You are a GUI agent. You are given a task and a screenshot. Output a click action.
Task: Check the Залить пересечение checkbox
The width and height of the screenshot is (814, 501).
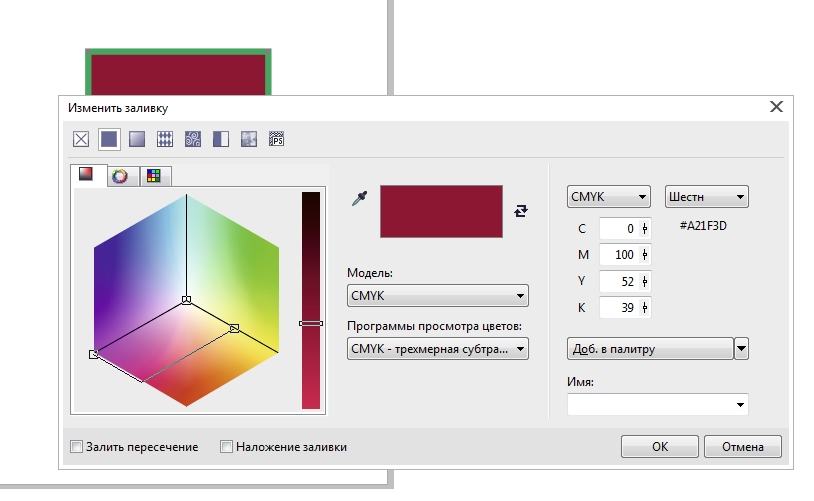pyautogui.click(x=76, y=446)
